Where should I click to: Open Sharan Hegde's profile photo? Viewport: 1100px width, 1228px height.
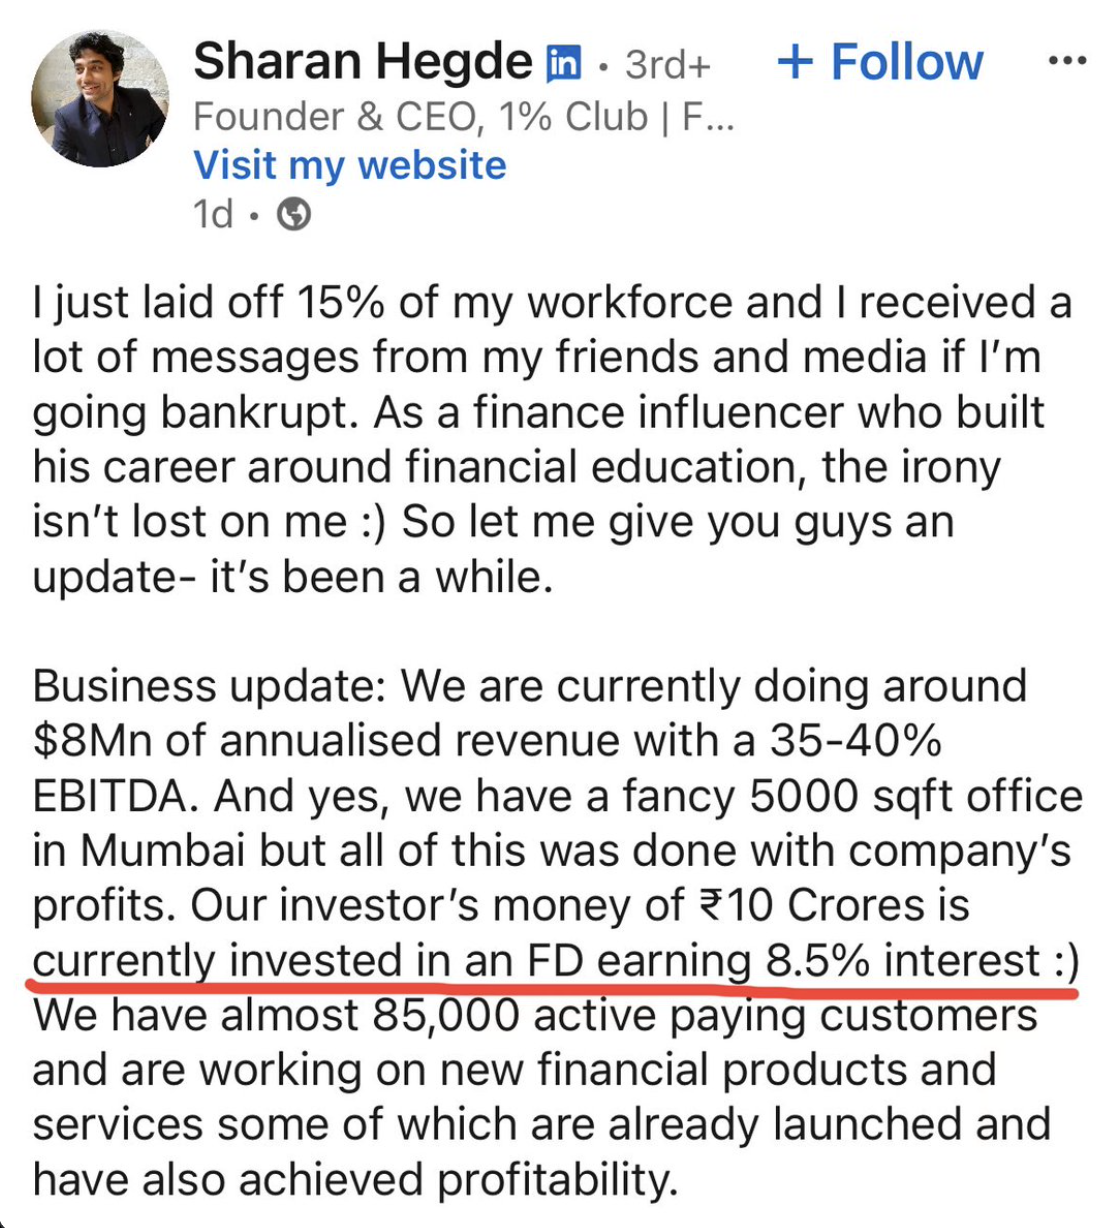(x=99, y=99)
